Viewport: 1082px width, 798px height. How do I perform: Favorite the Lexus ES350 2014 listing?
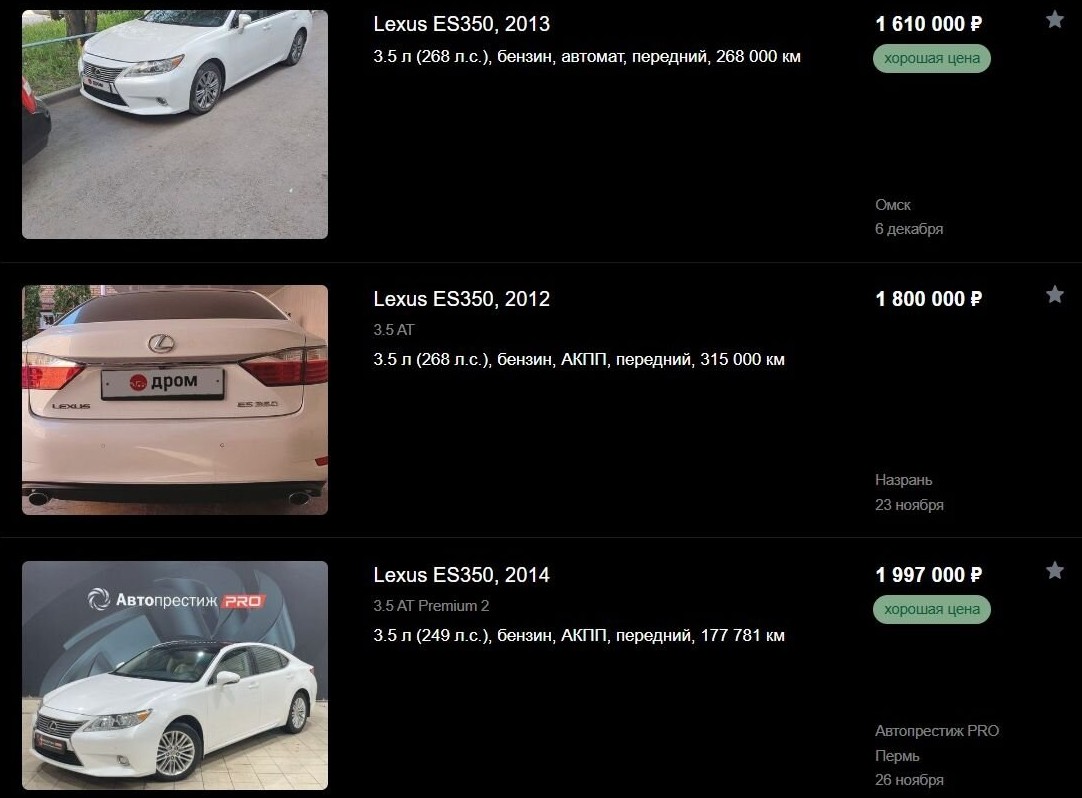(x=1054, y=570)
